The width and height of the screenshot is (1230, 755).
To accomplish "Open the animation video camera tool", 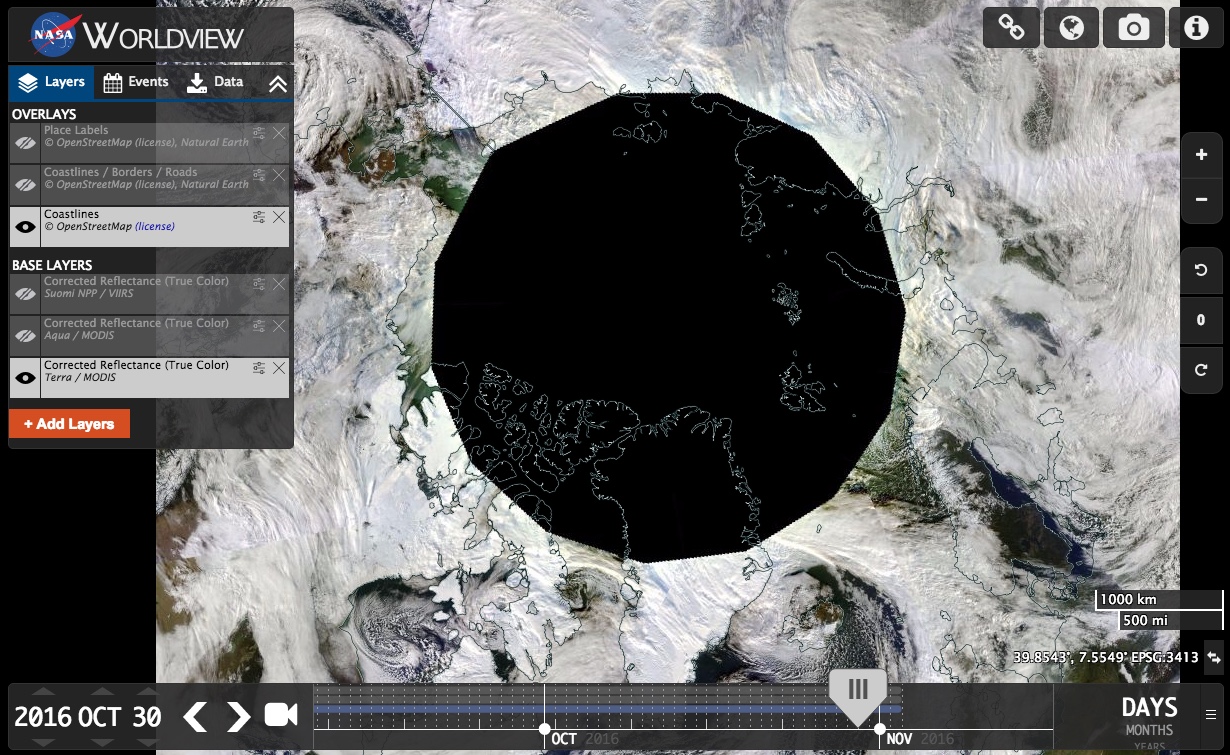I will (281, 715).
